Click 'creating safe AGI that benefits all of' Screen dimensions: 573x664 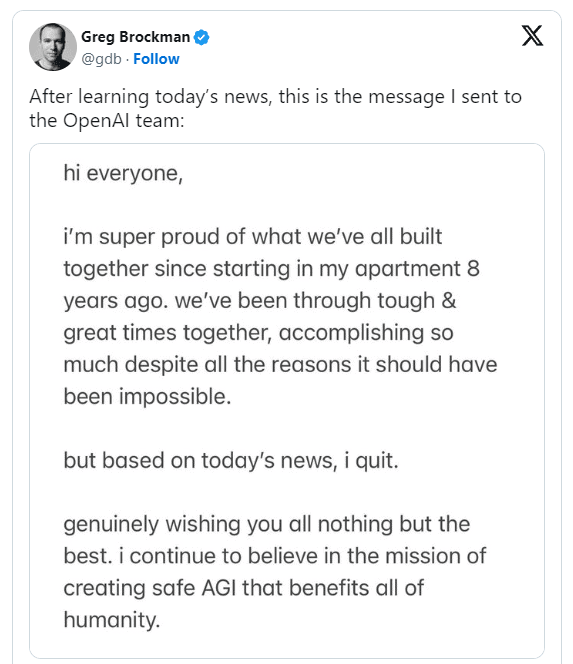click(244, 589)
